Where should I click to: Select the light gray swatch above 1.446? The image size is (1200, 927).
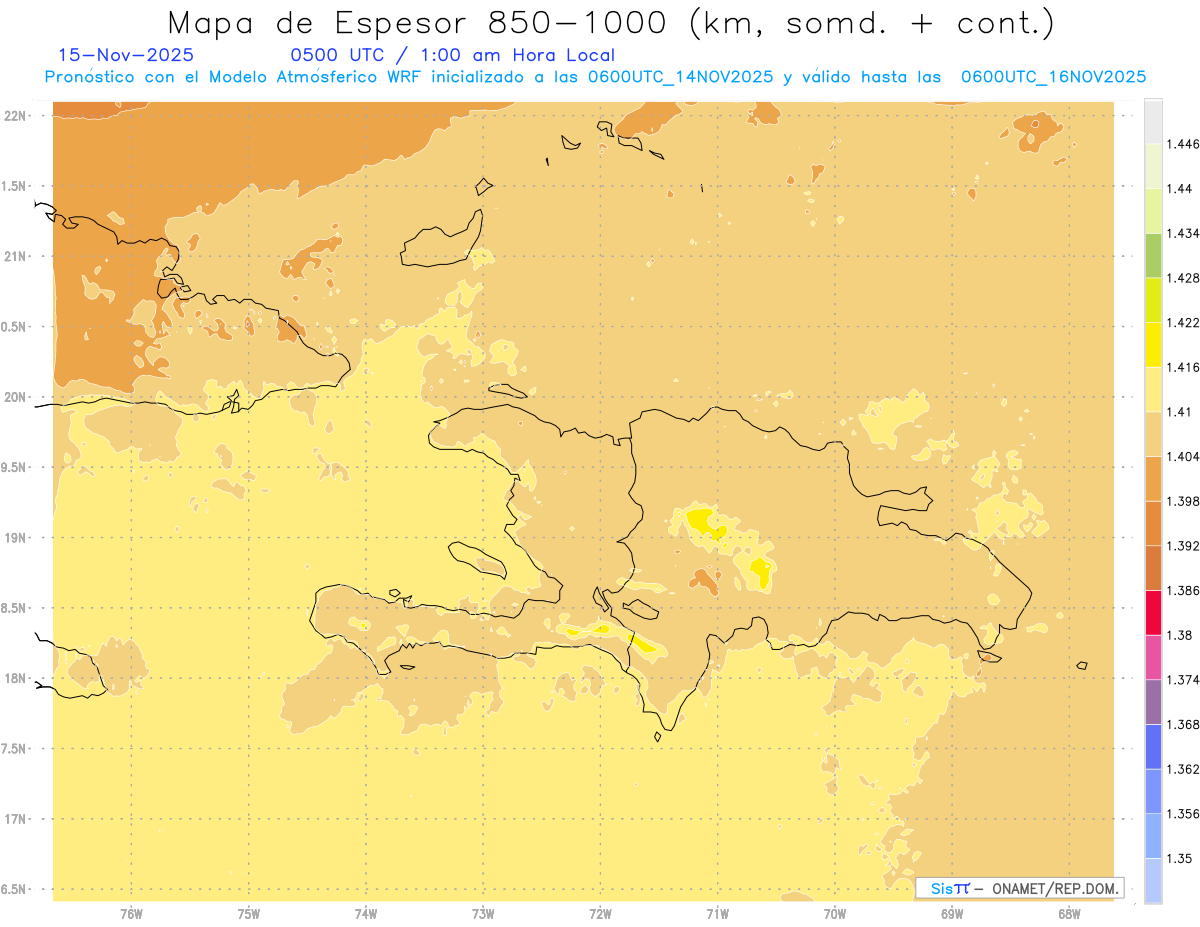(x=1153, y=121)
